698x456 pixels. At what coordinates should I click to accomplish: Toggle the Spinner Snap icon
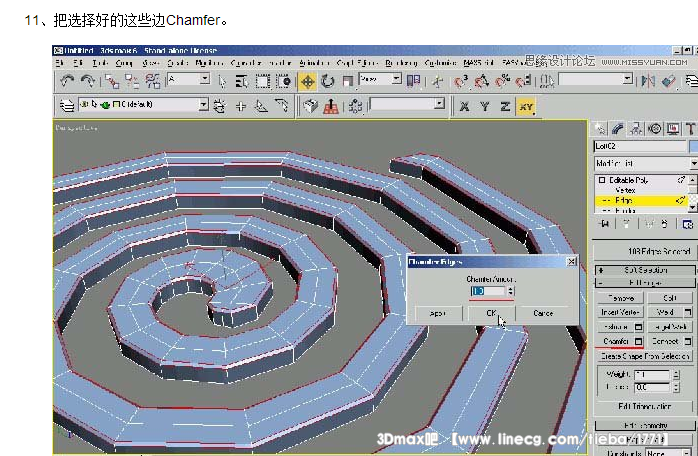[x=523, y=81]
